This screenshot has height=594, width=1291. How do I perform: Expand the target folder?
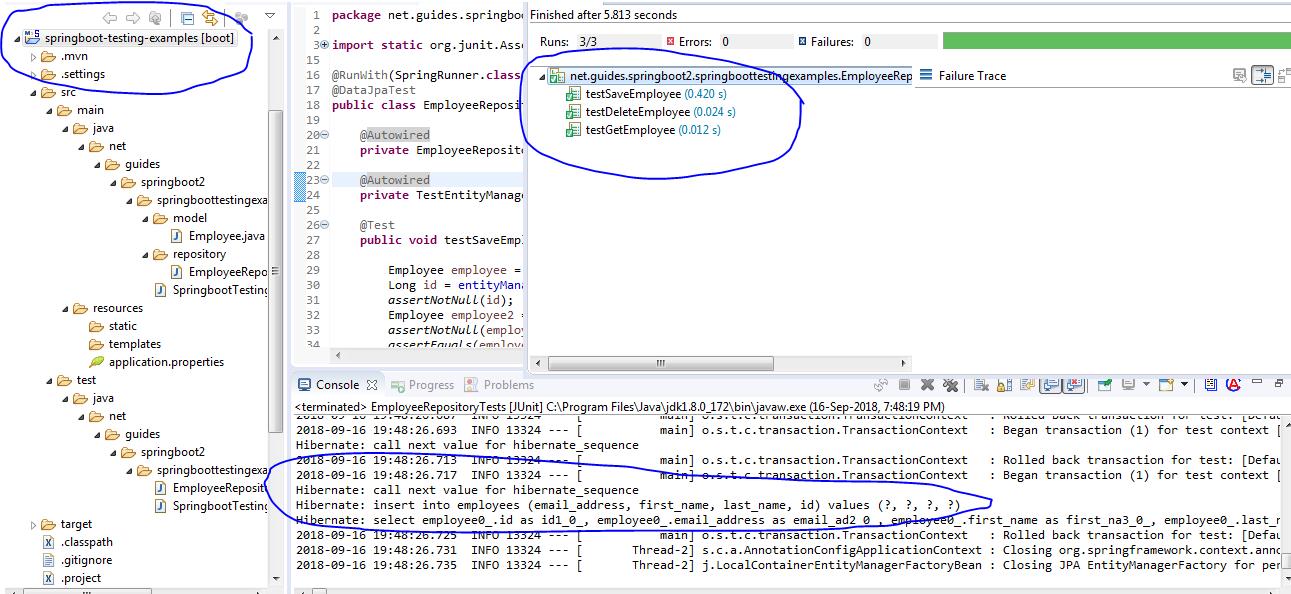(33, 523)
